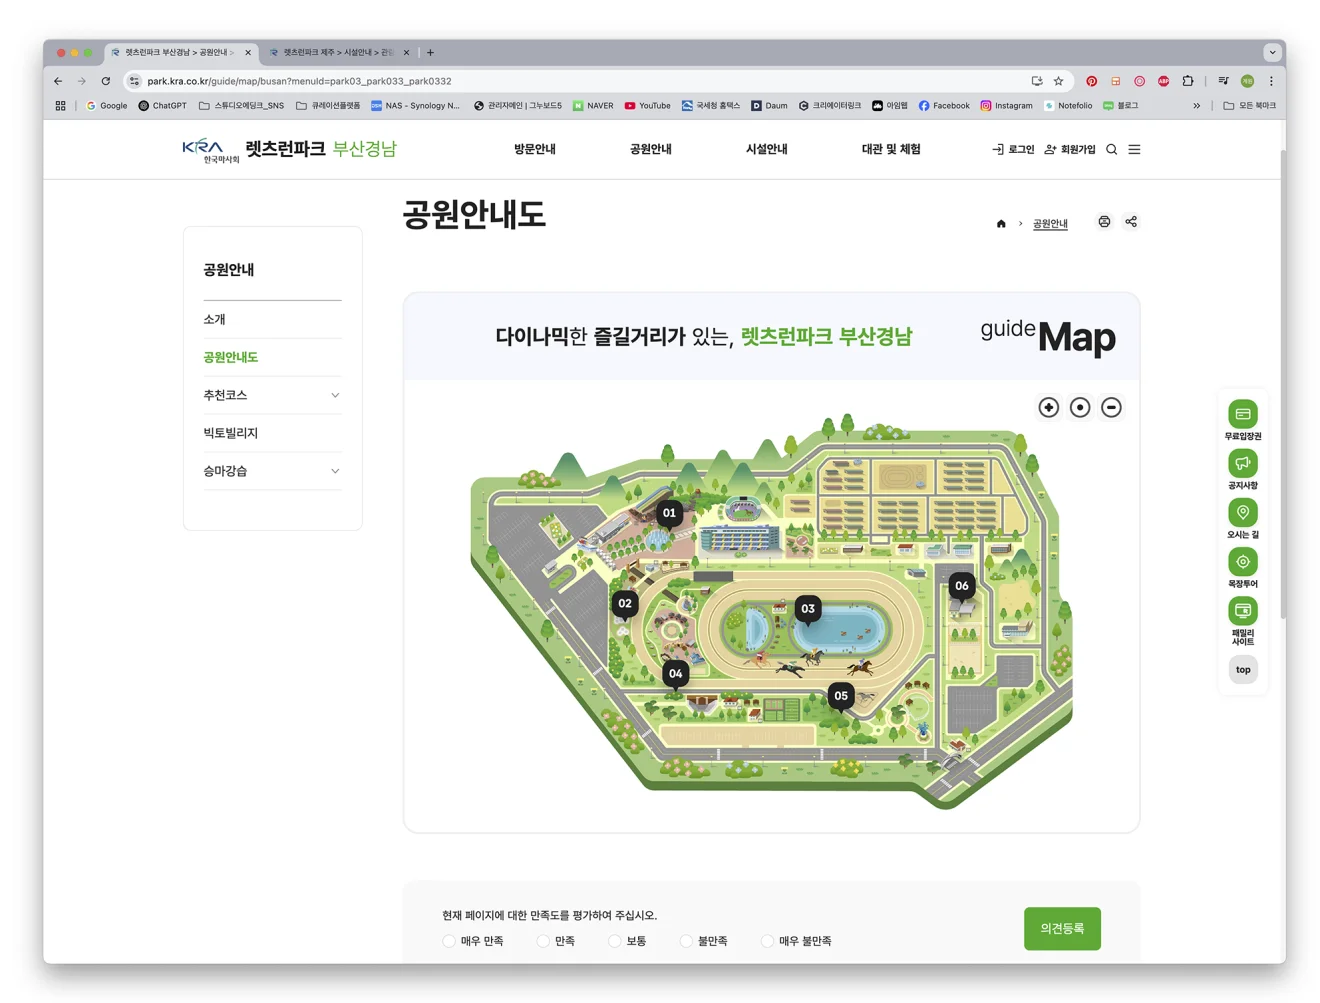Open YouTube bookmark
The image size is (1320, 1003).
[x=647, y=105]
